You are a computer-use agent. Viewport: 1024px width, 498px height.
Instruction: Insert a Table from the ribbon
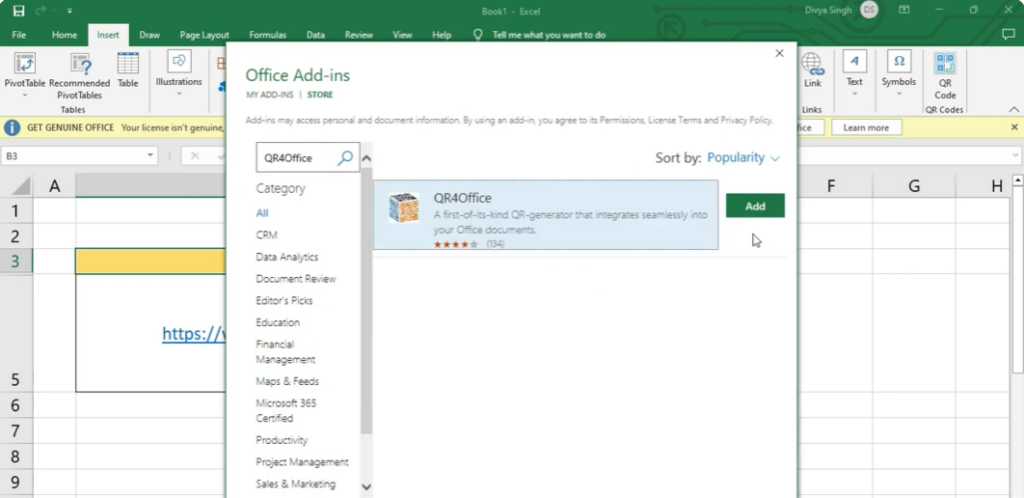point(128,70)
